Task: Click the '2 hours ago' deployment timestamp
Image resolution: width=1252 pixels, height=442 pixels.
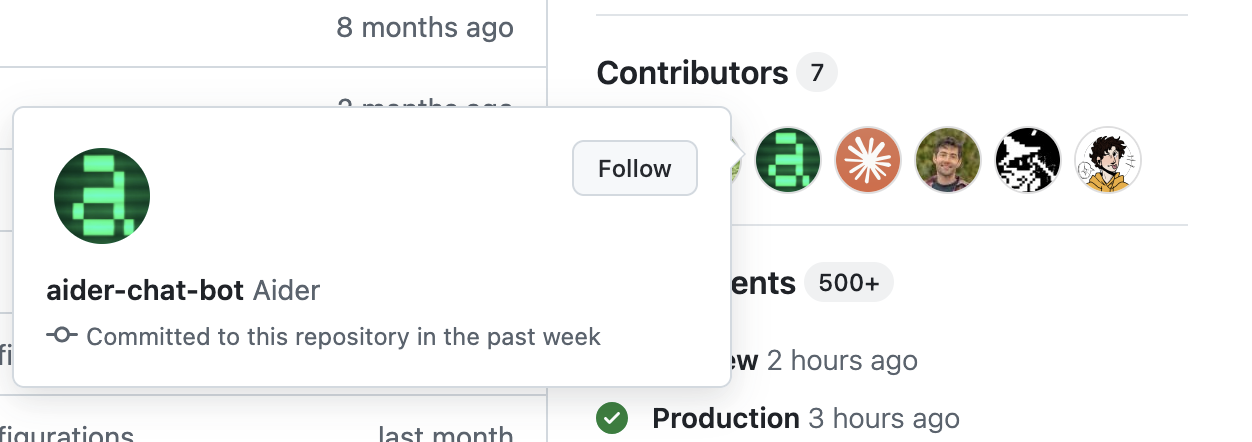Action: 842,360
